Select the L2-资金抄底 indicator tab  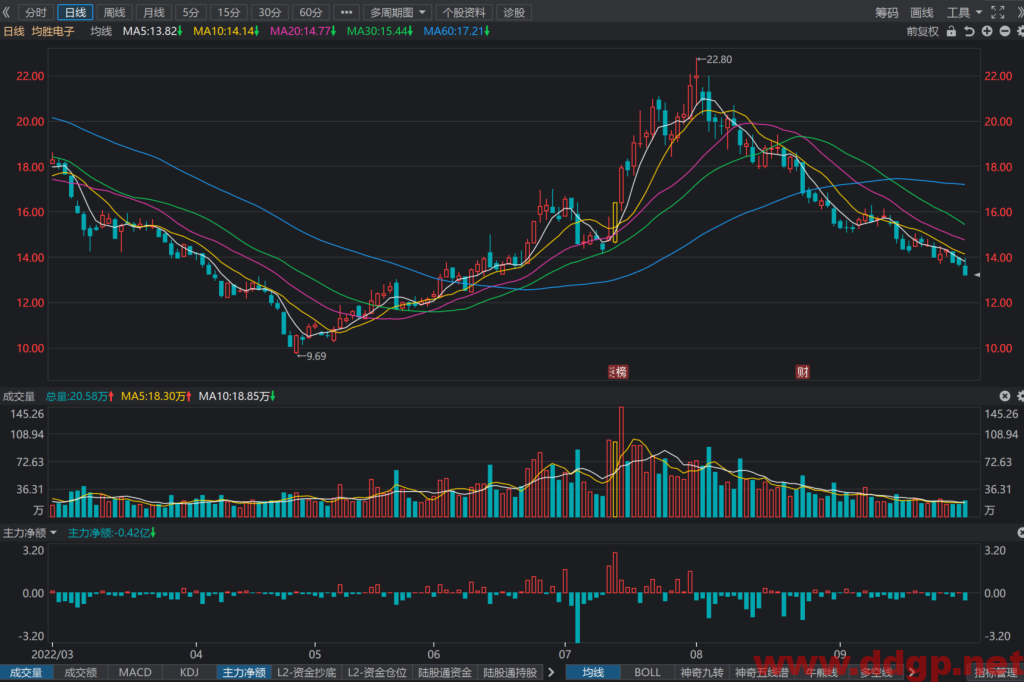coord(306,672)
